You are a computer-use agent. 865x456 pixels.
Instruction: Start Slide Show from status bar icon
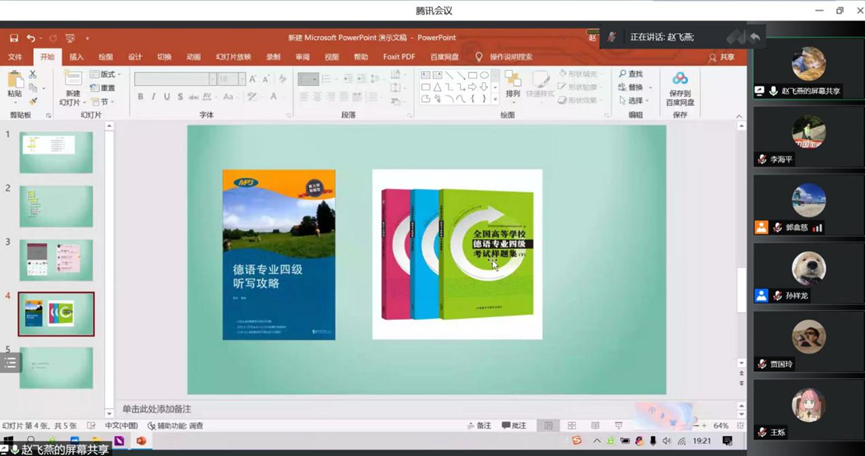pos(618,426)
